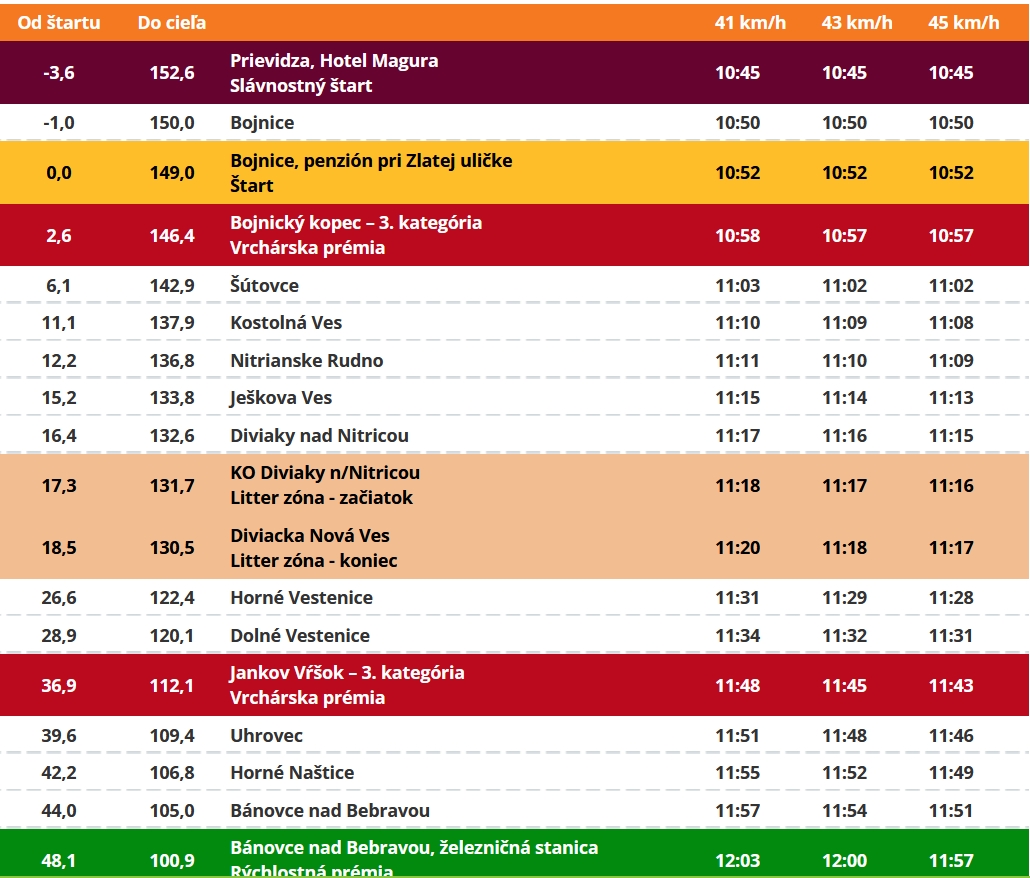The width and height of the screenshot is (1030, 878).
Task: Click the 'Dolné Vestenice' location name
Action: (x=300, y=636)
